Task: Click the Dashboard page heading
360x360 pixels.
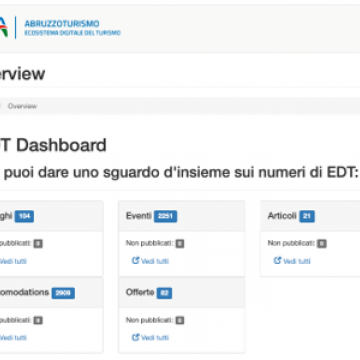Action: (53, 145)
